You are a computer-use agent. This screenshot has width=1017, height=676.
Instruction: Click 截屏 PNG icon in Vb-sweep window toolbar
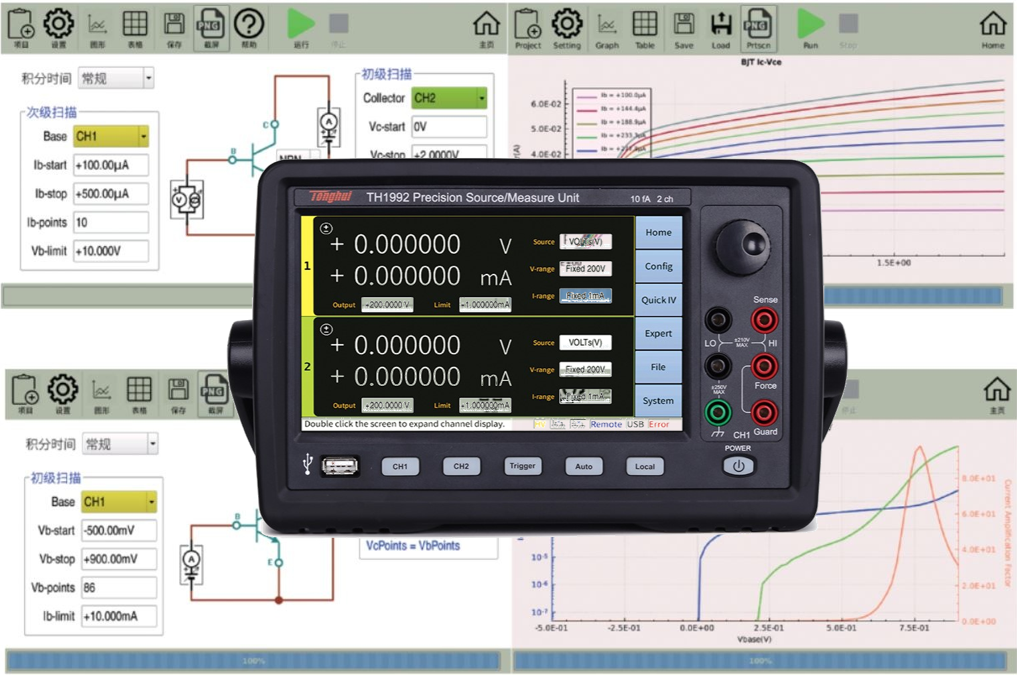click(215, 393)
